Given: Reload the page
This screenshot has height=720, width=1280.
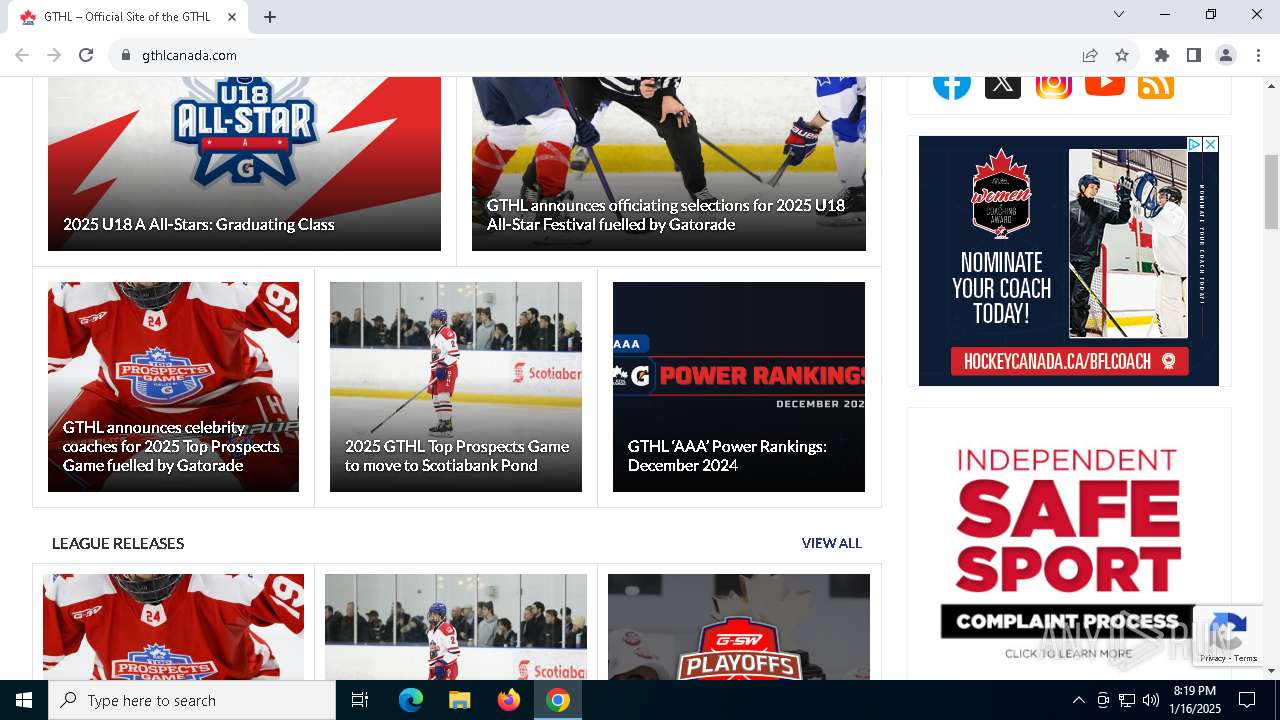Looking at the screenshot, I should (86, 55).
